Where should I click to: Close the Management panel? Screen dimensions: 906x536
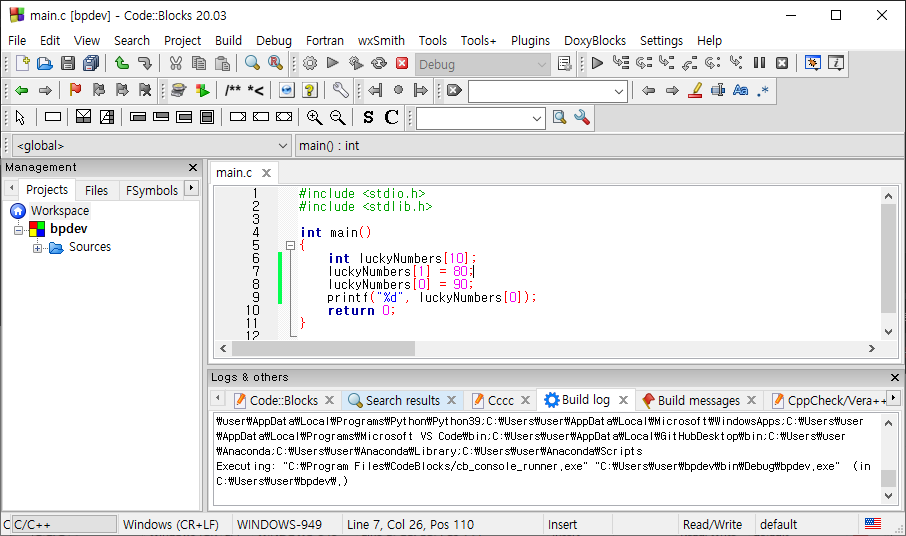tap(193, 168)
